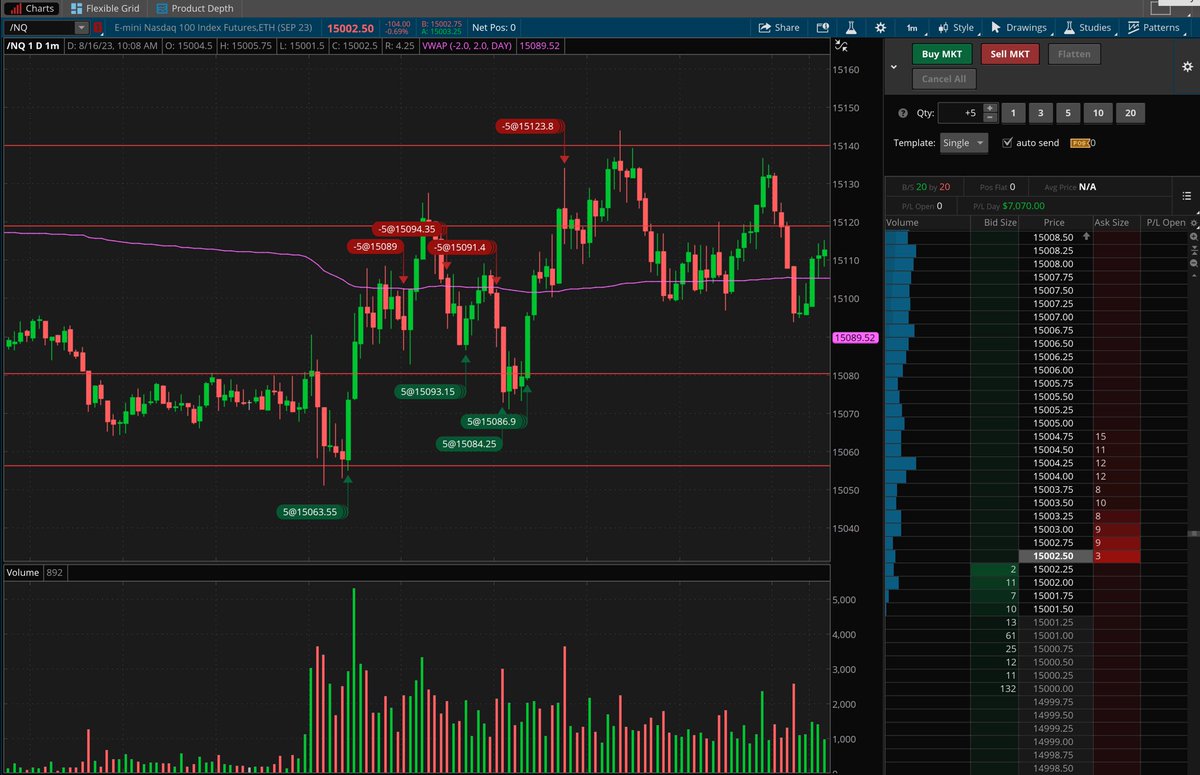Click the flask icon beside Share
This screenshot has width=1200, height=775.
pyautogui.click(x=852, y=28)
